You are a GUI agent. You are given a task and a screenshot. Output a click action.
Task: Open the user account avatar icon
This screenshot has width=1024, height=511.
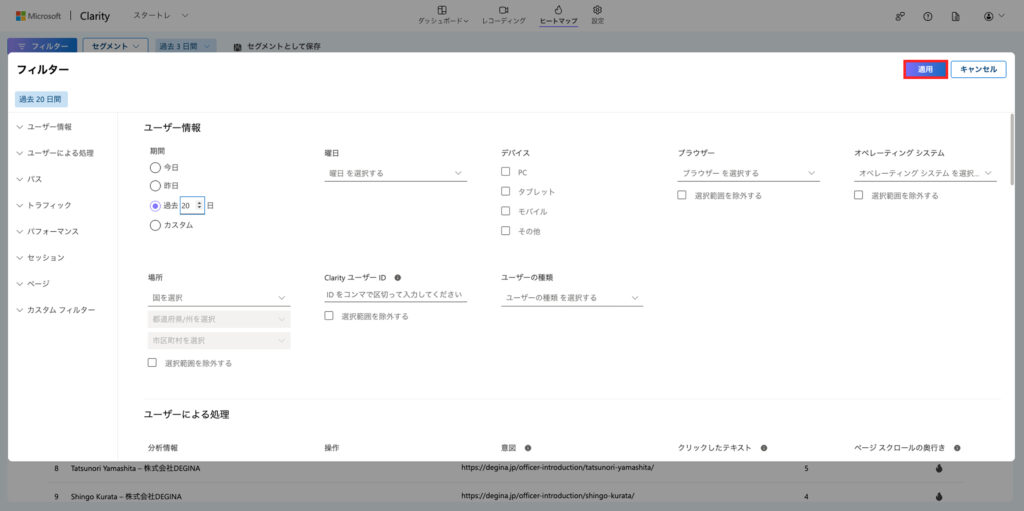(x=990, y=17)
